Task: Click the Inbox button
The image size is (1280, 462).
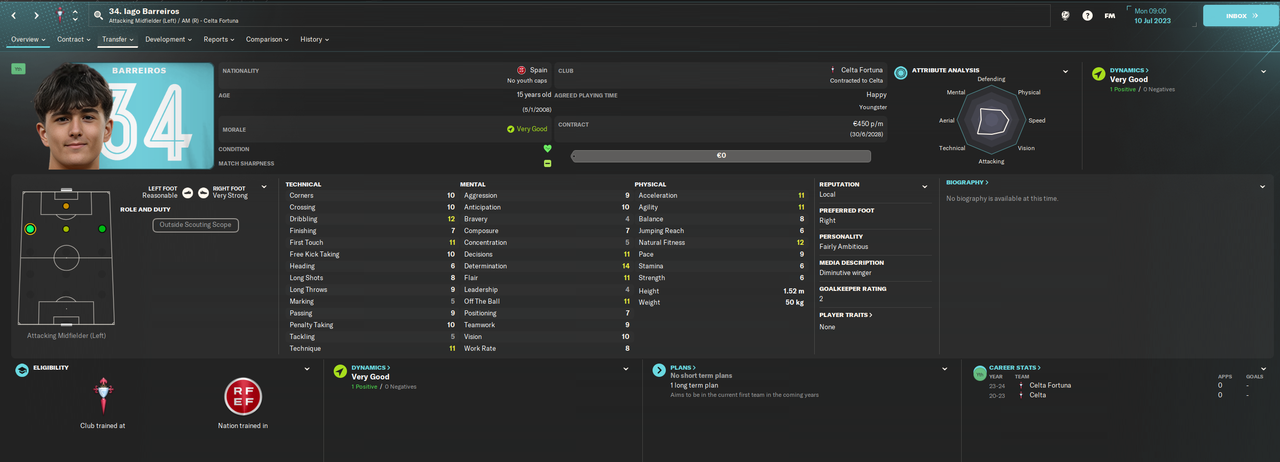Action: pos(1239,16)
